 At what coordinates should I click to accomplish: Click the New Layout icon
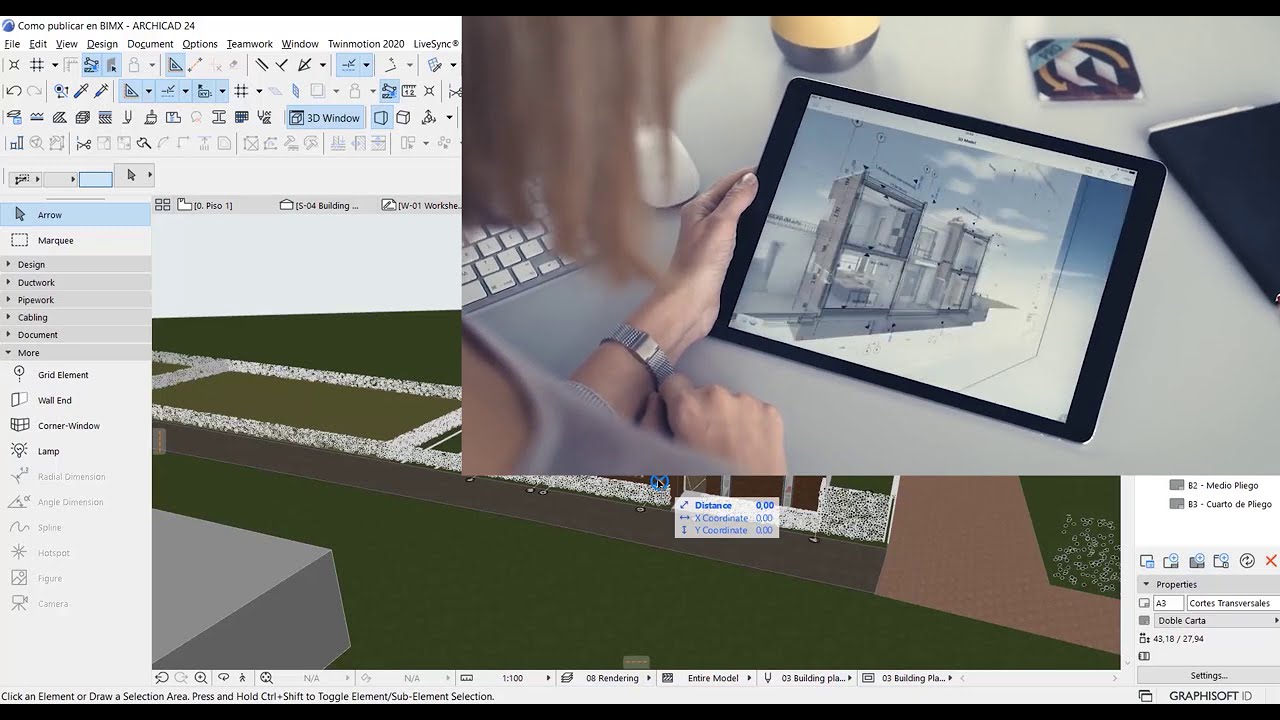point(1171,561)
